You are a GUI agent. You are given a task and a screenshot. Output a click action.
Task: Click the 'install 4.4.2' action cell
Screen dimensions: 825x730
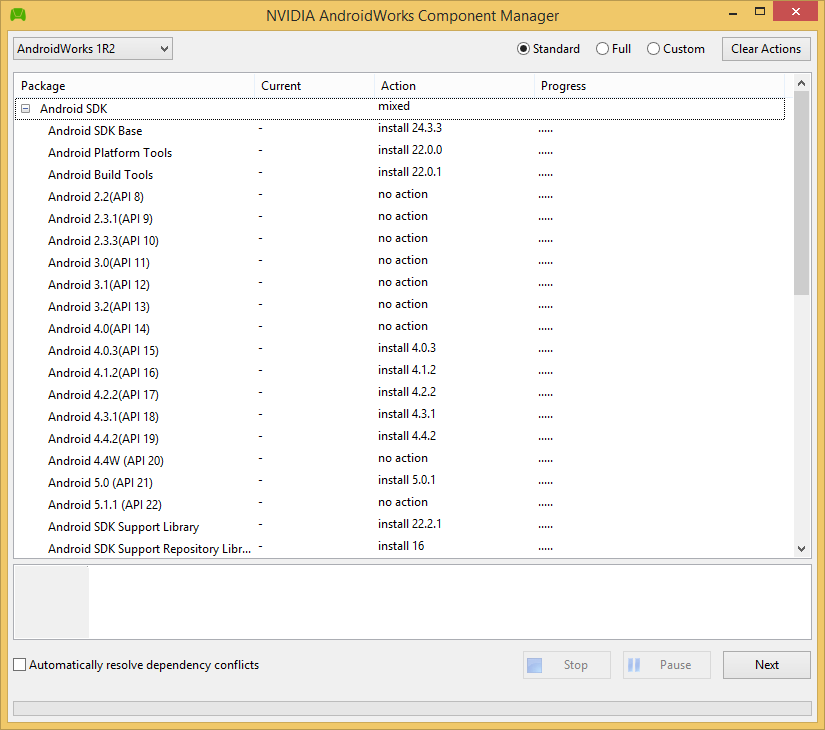[x=407, y=436]
